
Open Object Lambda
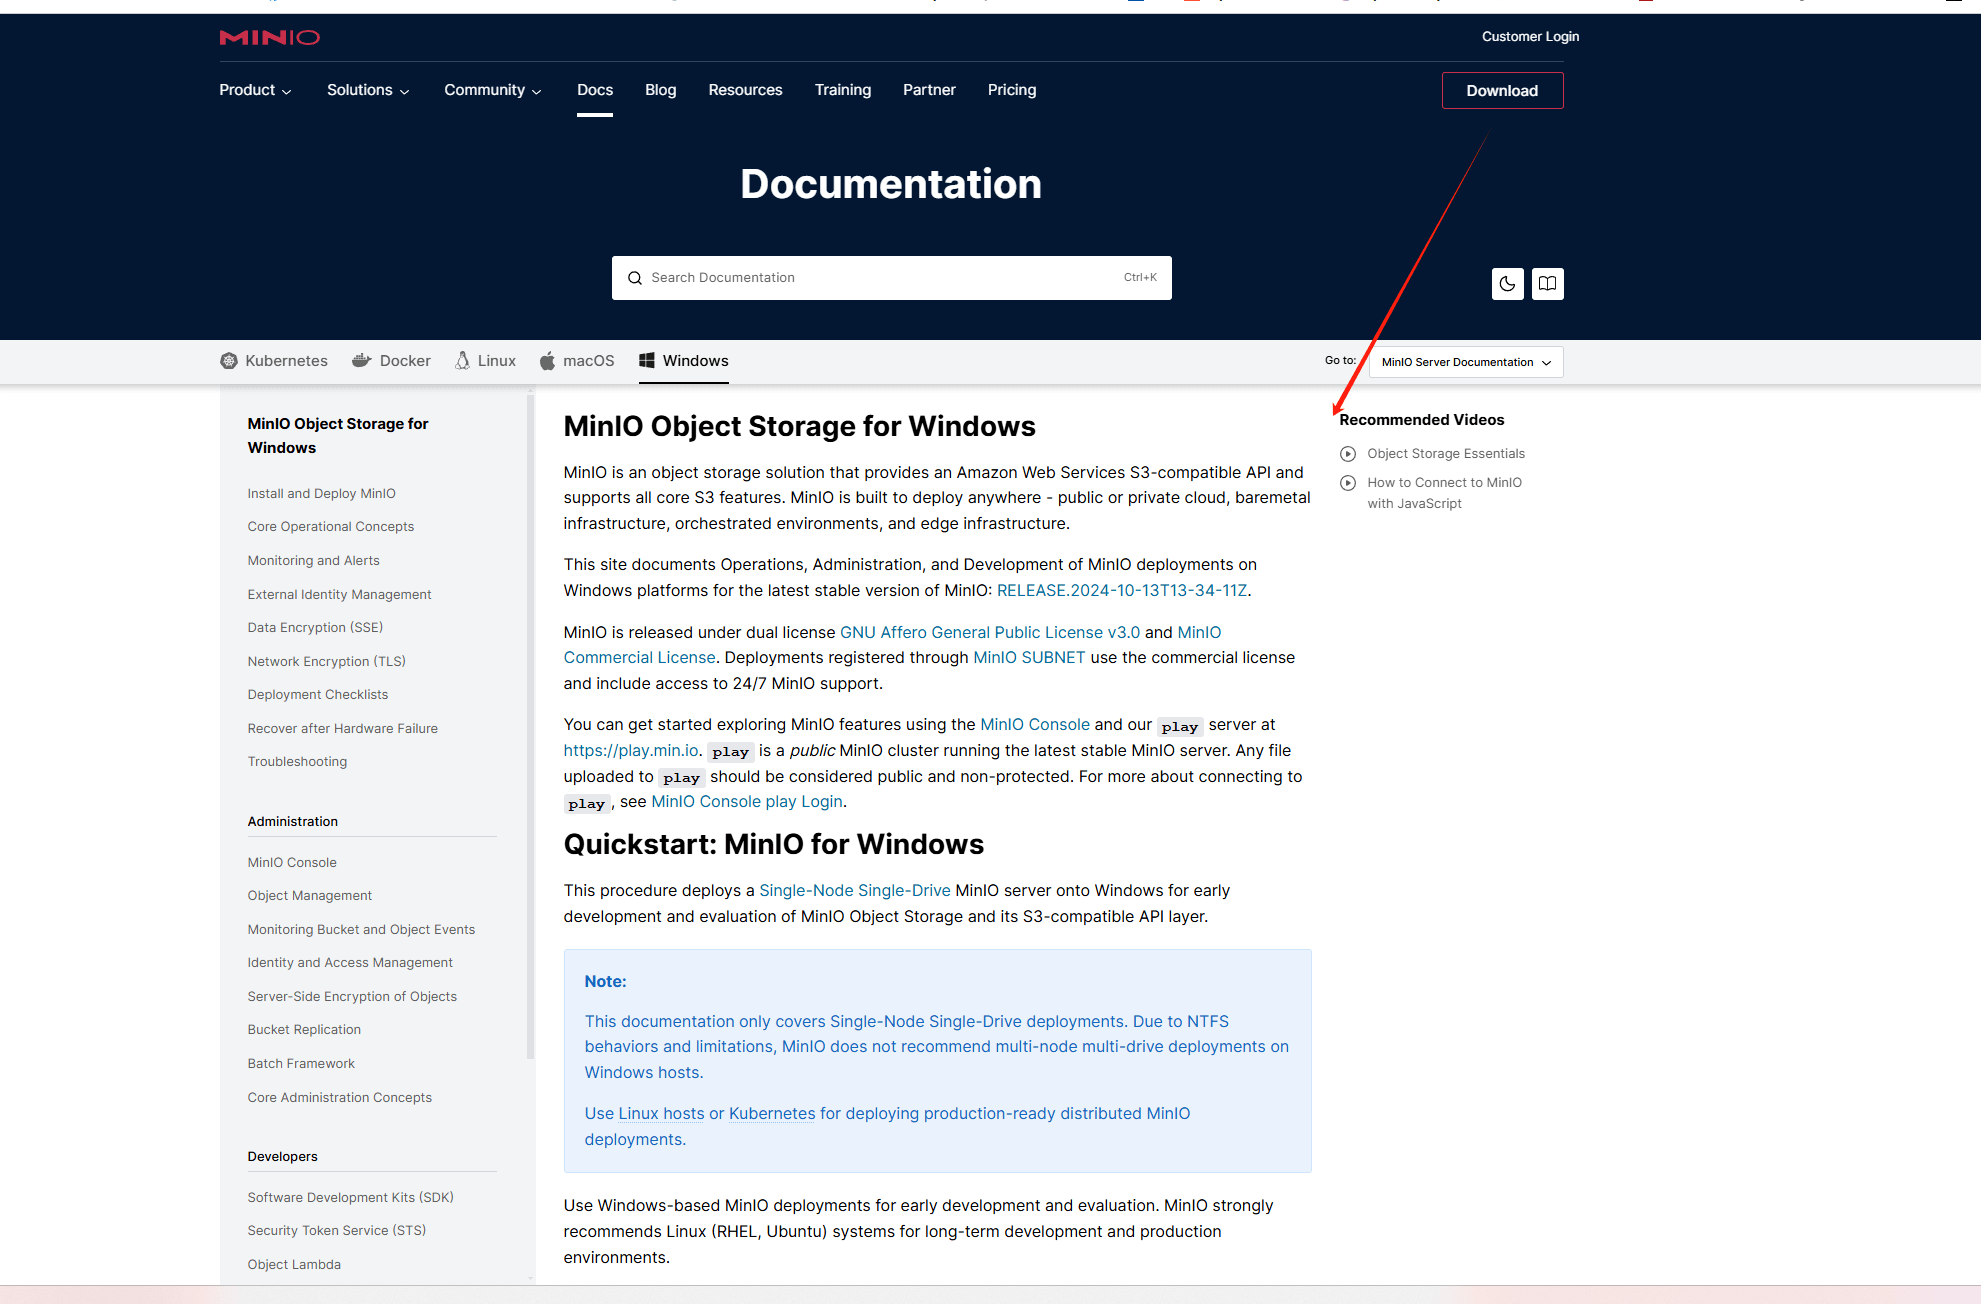[x=294, y=1265]
